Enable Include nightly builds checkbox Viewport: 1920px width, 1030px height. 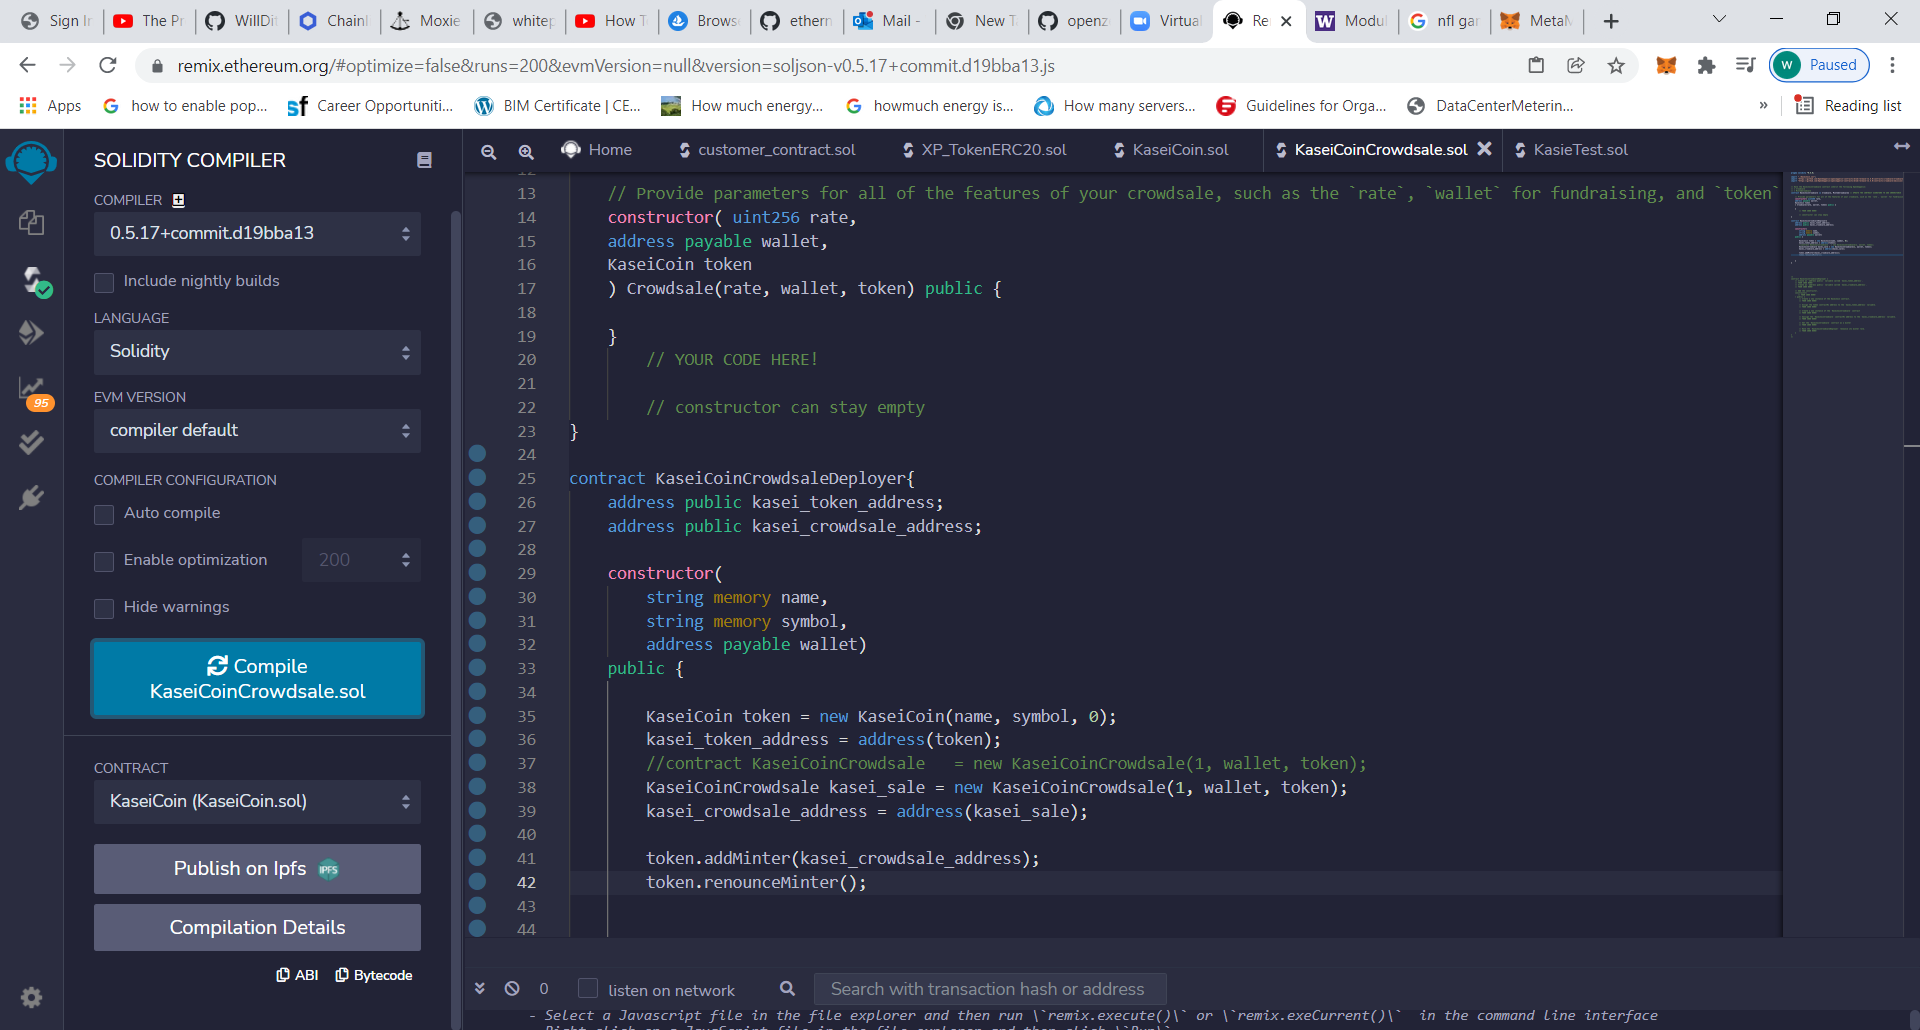pos(104,282)
